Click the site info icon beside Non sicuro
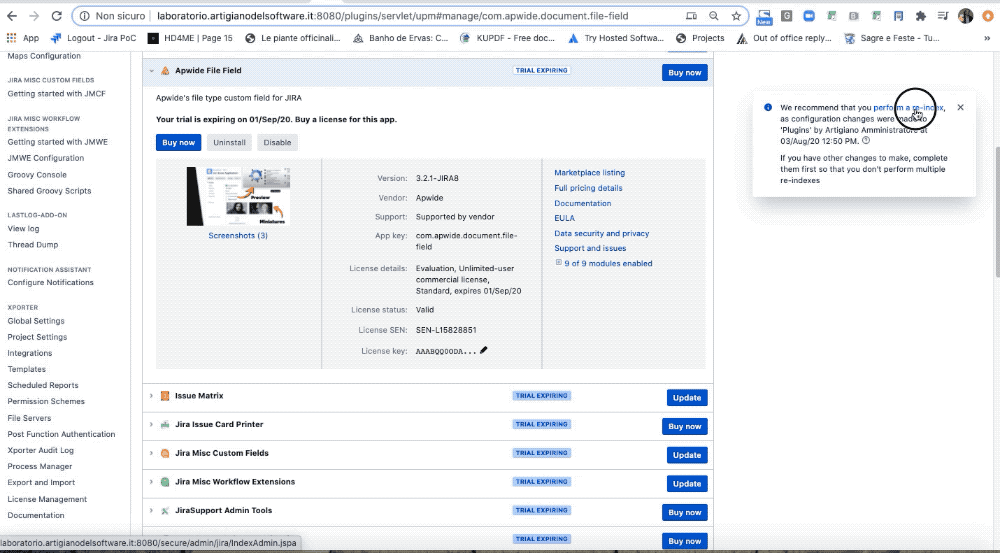This screenshot has width=1000, height=553. pyautogui.click(x=84, y=16)
